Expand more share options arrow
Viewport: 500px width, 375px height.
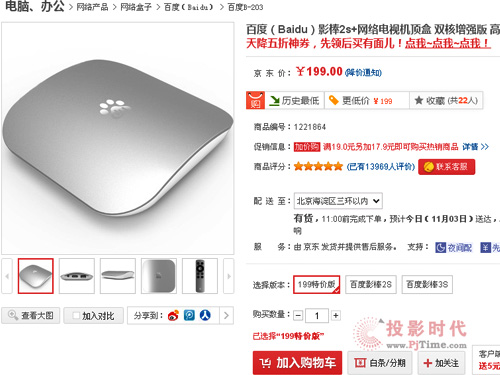click(226, 315)
